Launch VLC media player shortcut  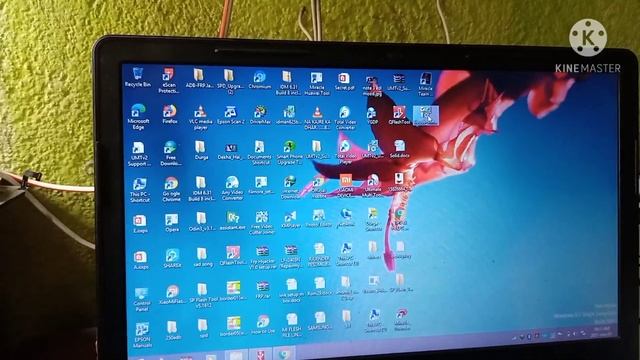(200, 118)
